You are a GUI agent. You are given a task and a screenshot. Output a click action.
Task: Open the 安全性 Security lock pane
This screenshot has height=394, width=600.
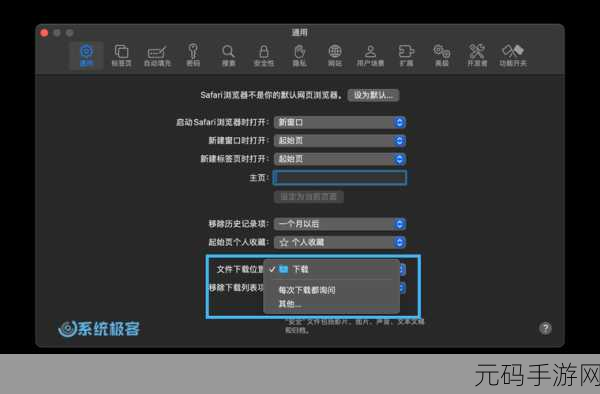[264, 55]
